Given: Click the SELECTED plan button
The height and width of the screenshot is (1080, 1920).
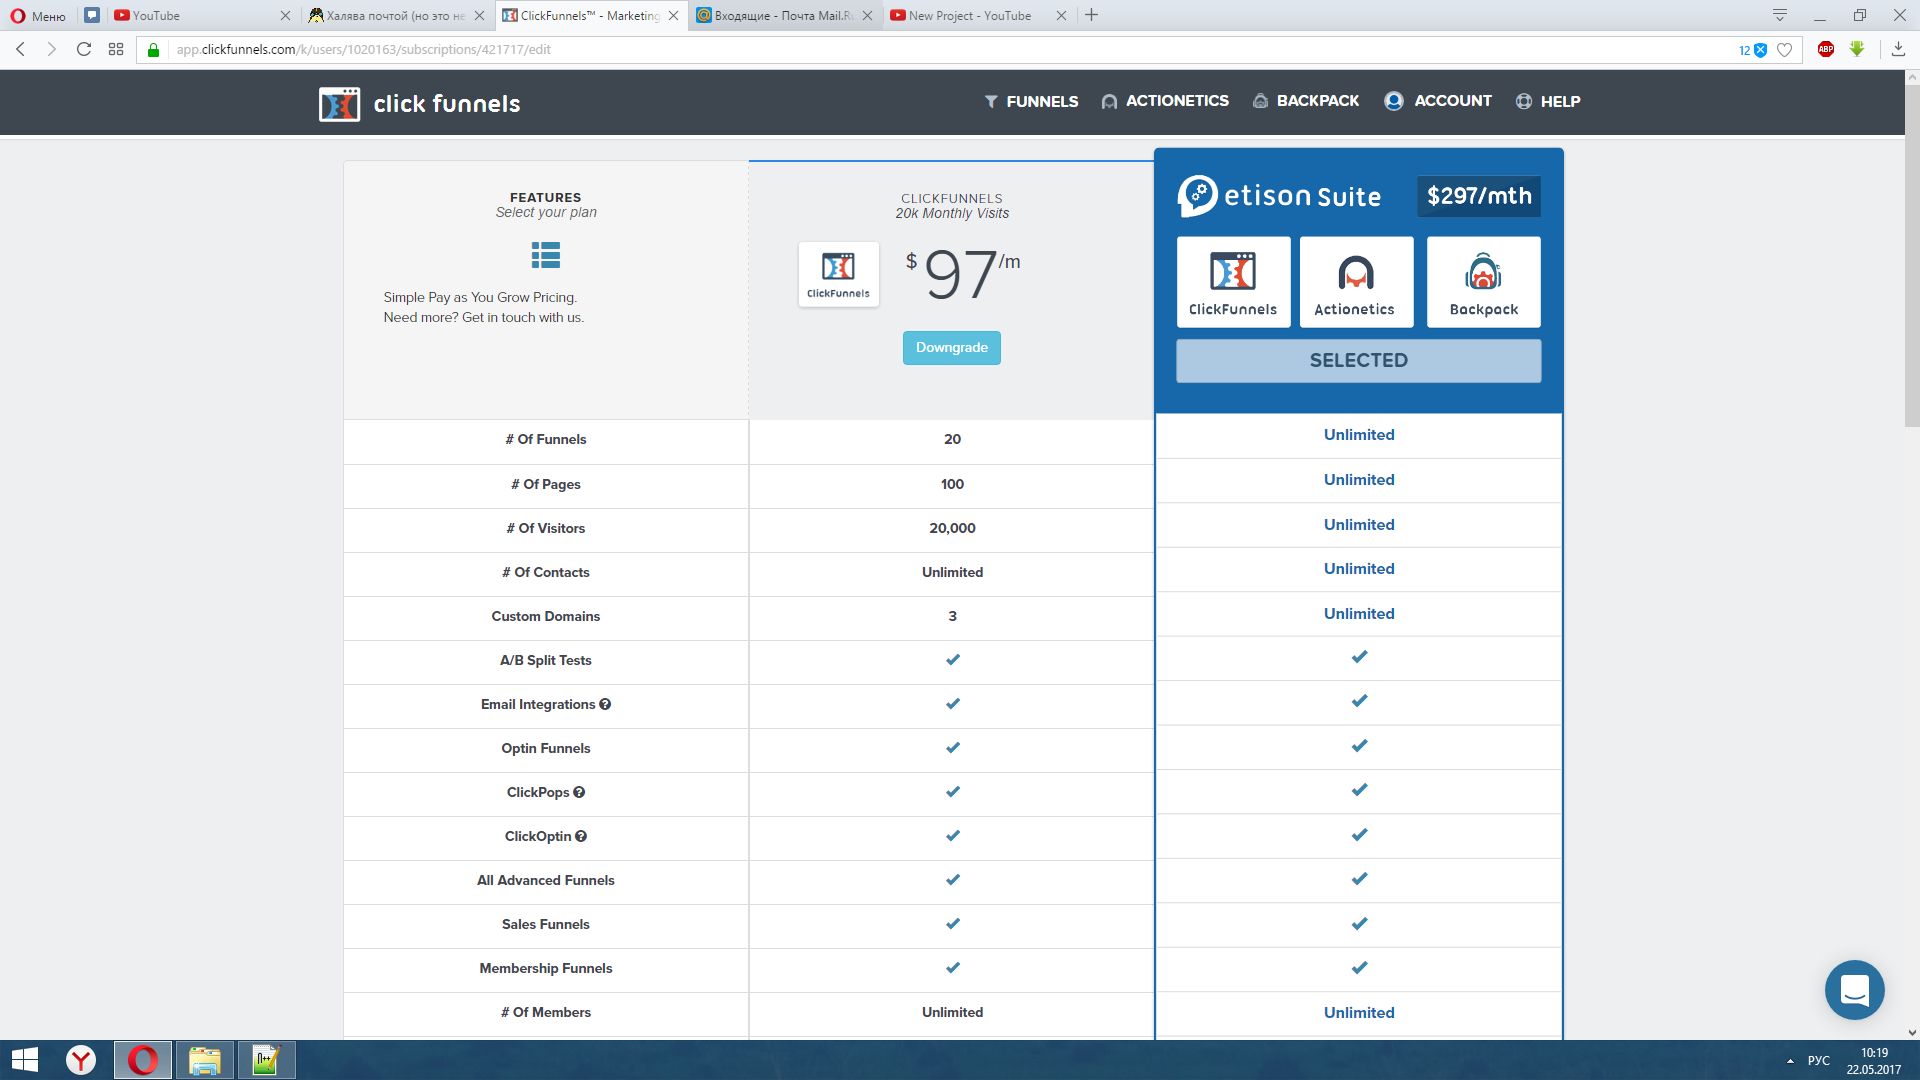Looking at the screenshot, I should pos(1359,361).
